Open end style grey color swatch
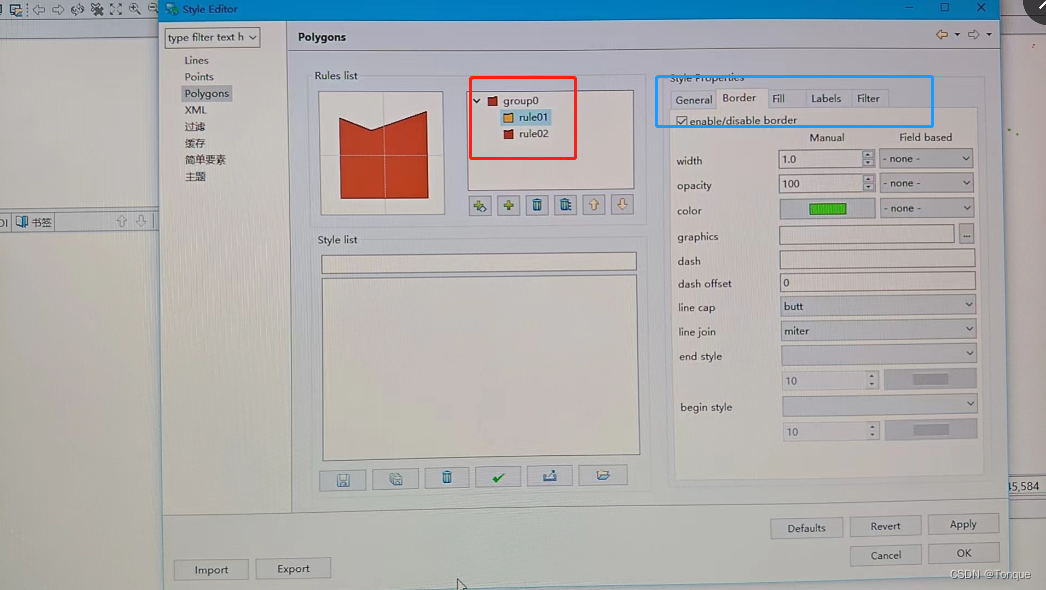 pyautogui.click(x=931, y=379)
